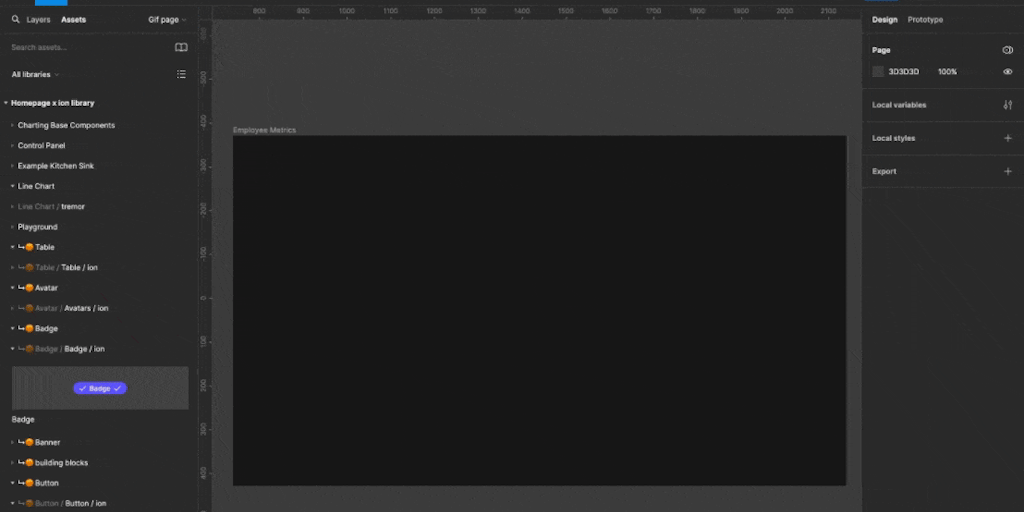This screenshot has width=1024, height=512.
Task: Collapse the Homepage x ion library section
Action: [x=6, y=103]
